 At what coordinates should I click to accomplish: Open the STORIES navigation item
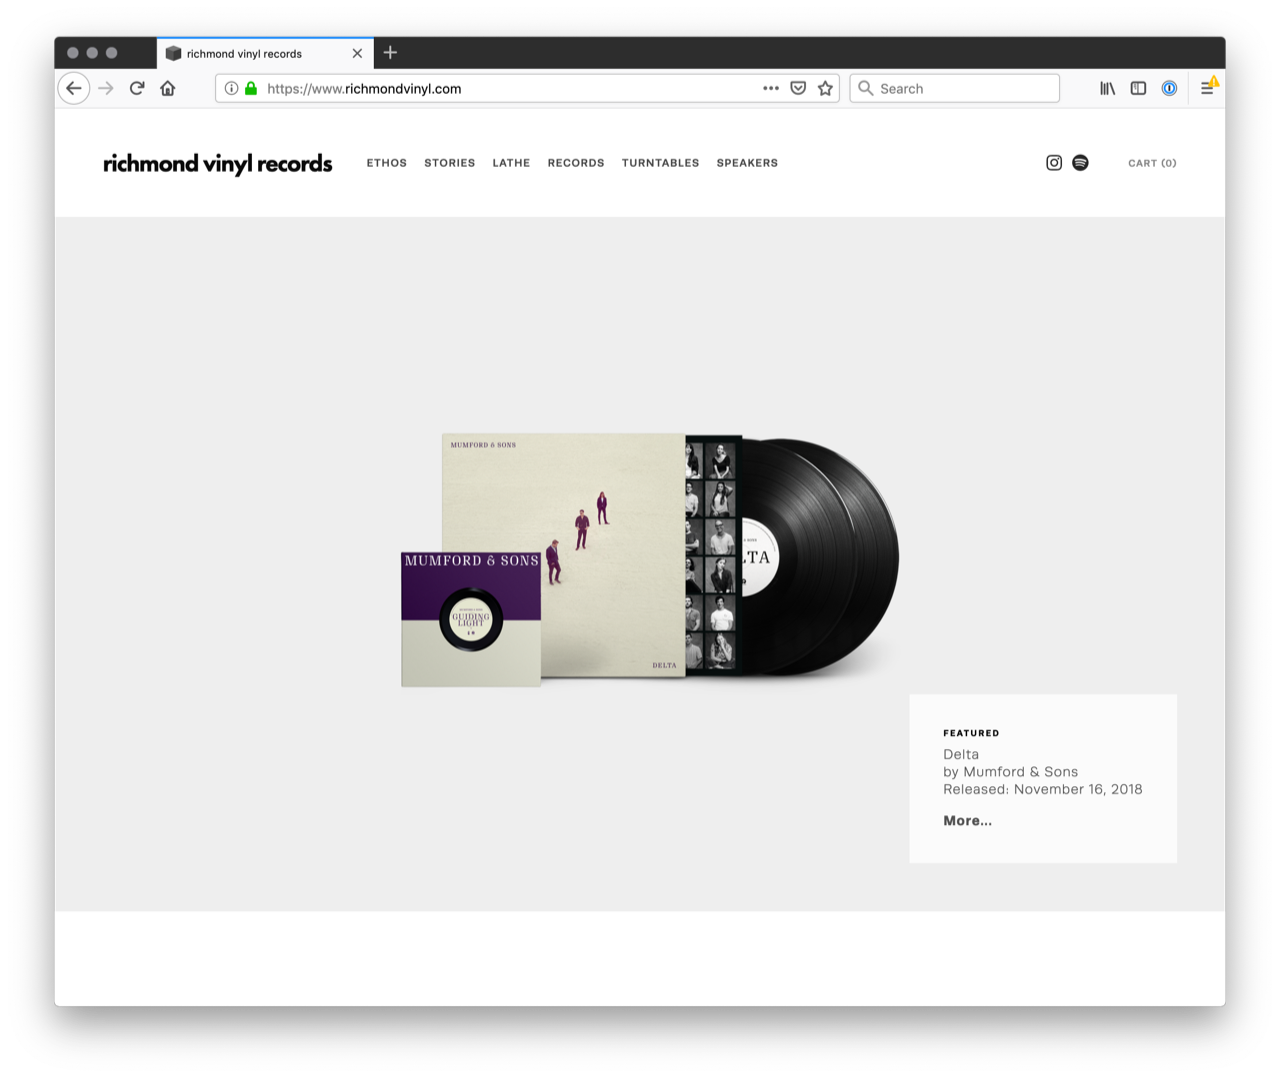450,163
